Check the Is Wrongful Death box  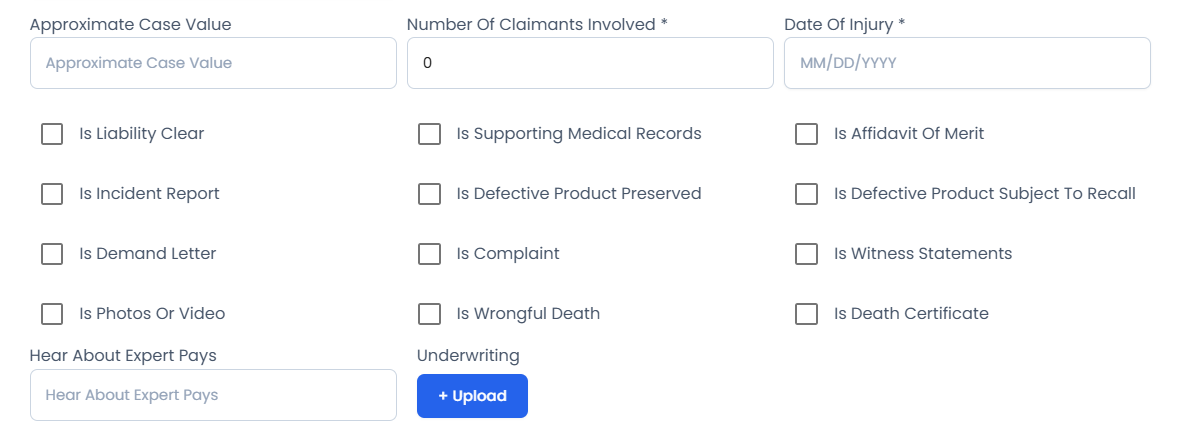click(x=429, y=314)
